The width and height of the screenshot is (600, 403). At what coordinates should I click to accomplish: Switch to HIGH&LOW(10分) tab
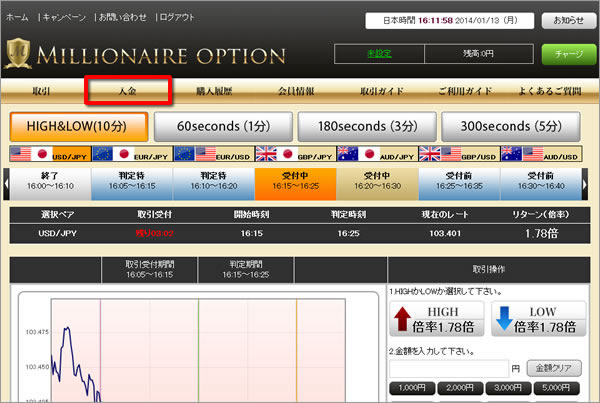point(79,127)
